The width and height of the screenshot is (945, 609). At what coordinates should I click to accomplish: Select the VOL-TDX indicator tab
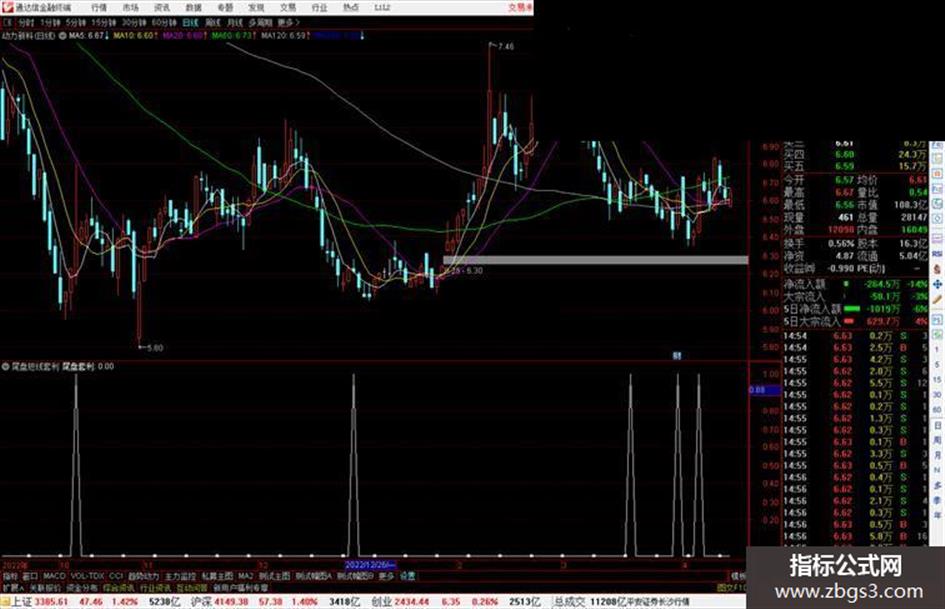coord(87,576)
